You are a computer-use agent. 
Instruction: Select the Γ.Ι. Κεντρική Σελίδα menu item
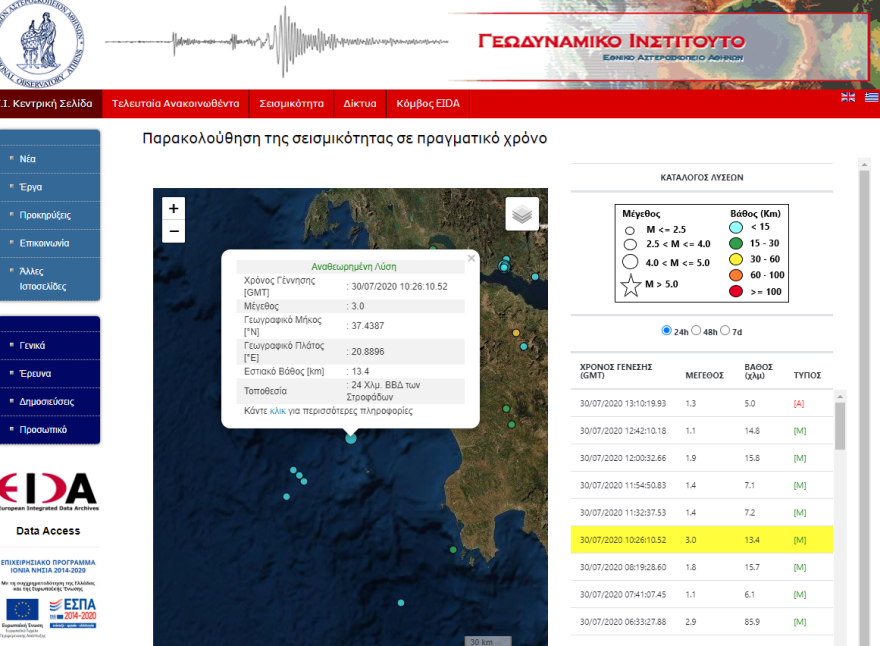47,103
